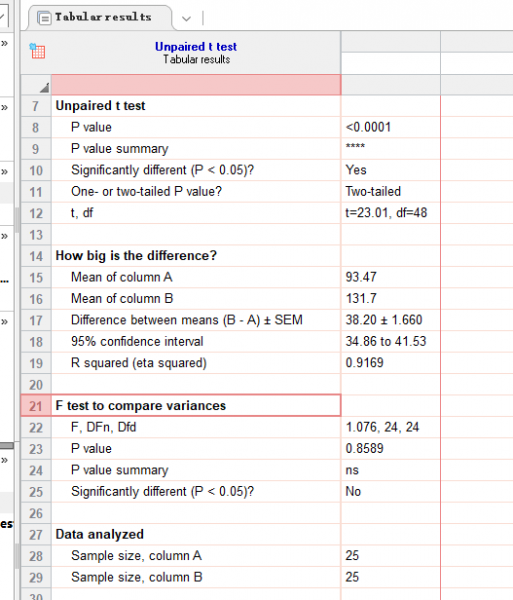Viewport: 513px width, 600px height.
Task: Select the 0.9169 value
Action: [365, 363]
